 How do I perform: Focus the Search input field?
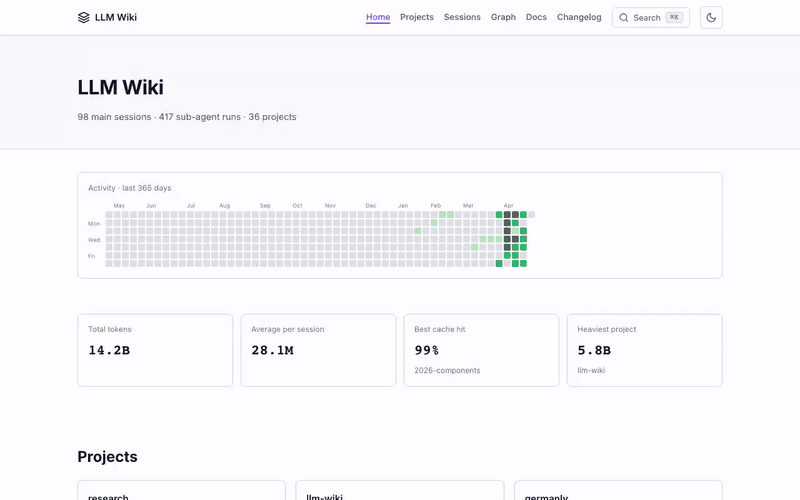(651, 17)
